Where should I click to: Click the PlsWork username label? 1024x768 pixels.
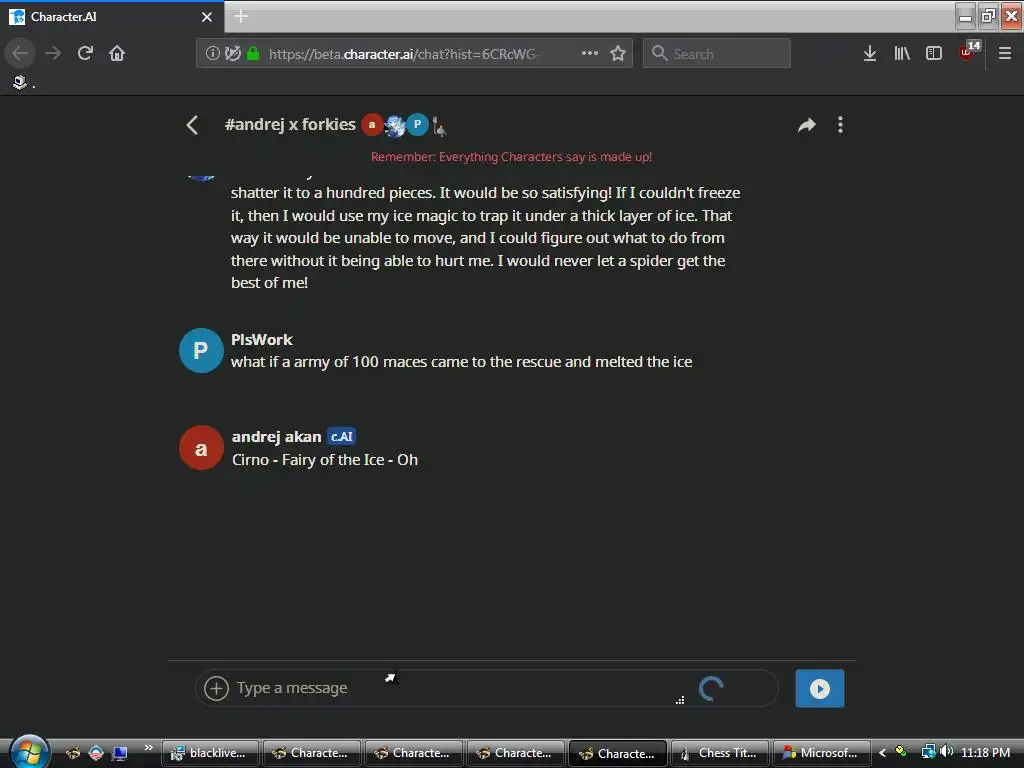point(262,340)
